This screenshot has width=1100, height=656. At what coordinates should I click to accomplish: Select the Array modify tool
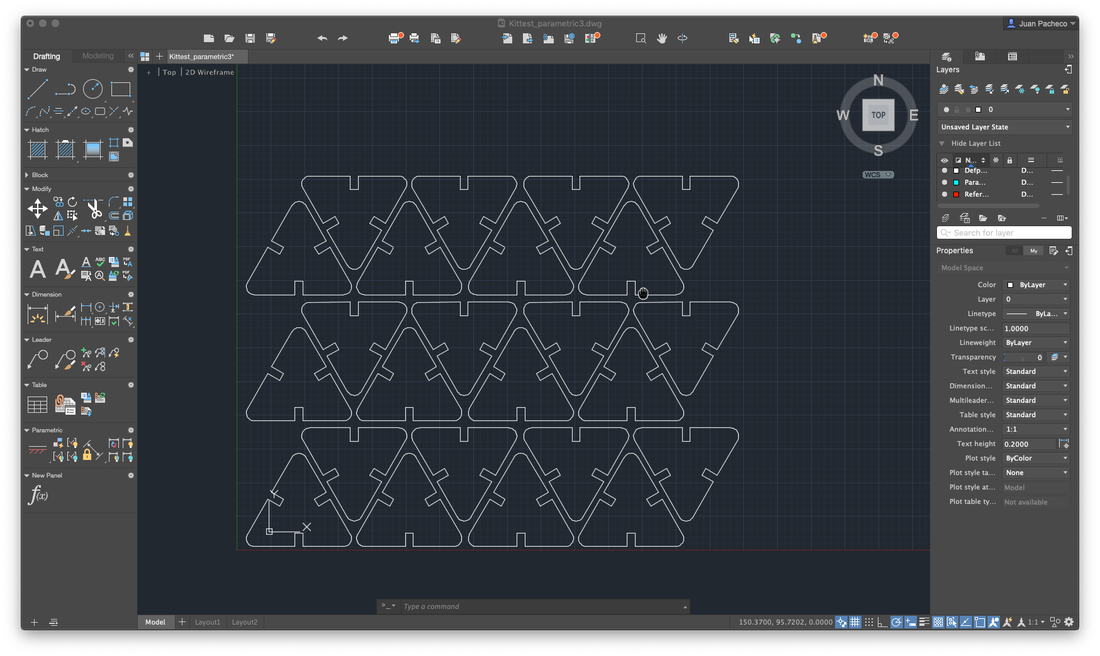[x=128, y=202]
